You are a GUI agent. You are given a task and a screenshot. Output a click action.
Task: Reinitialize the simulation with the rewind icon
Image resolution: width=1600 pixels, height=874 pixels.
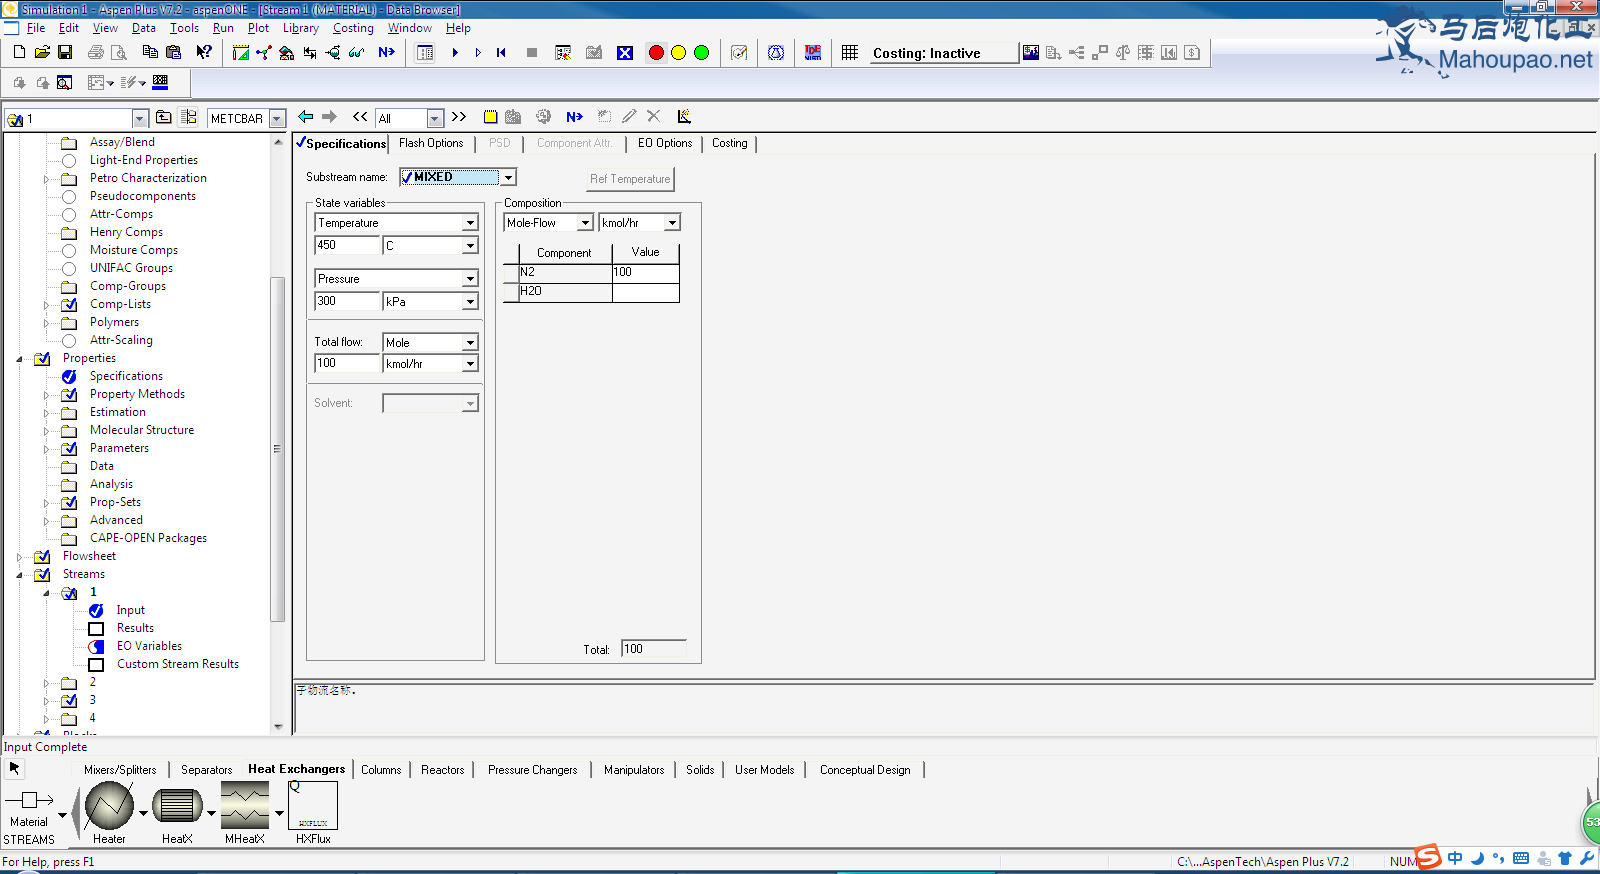click(501, 53)
